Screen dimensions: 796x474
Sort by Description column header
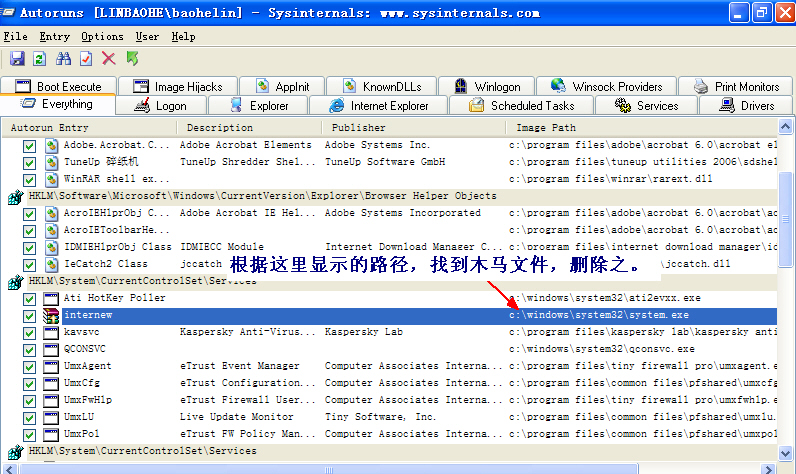click(x=251, y=127)
